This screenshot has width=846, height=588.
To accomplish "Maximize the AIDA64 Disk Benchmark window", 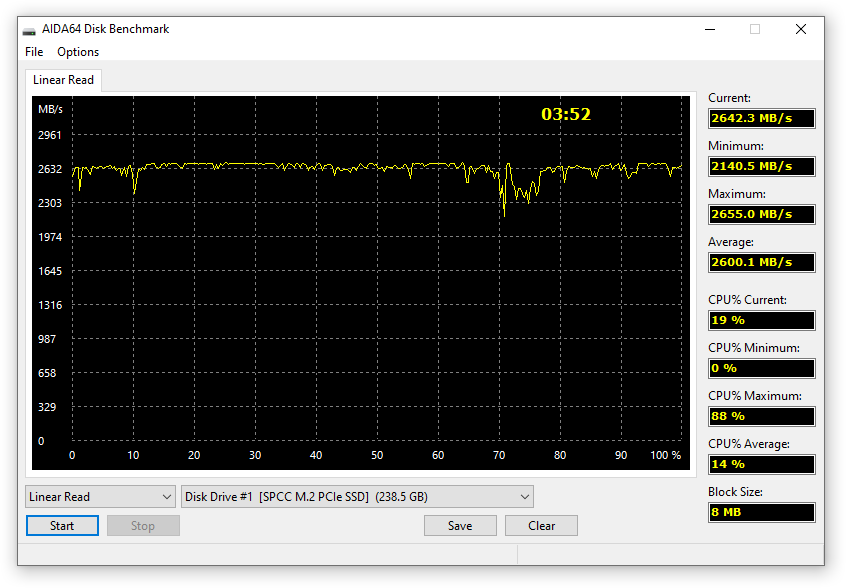I will (755, 30).
